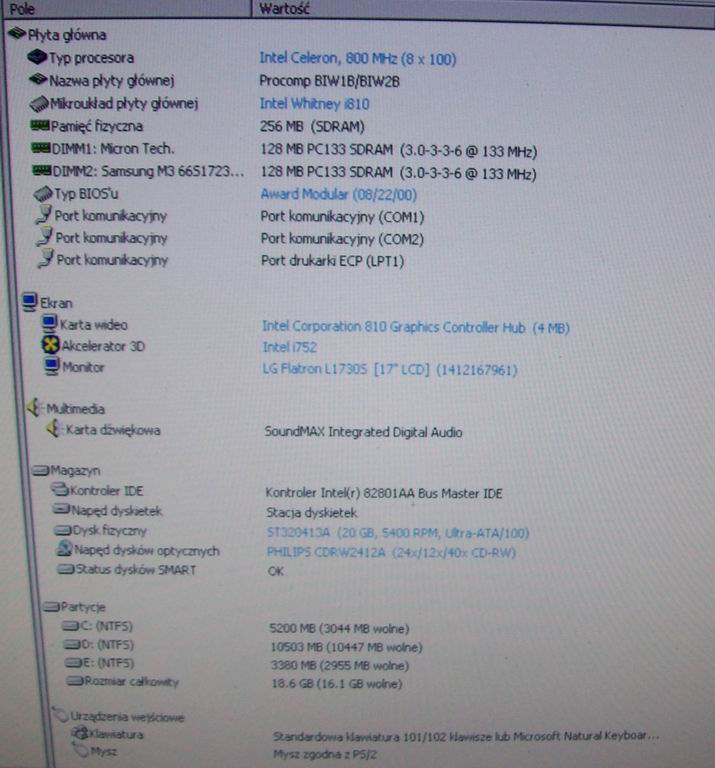Click the Klawiatura keyboard icon

(80, 733)
